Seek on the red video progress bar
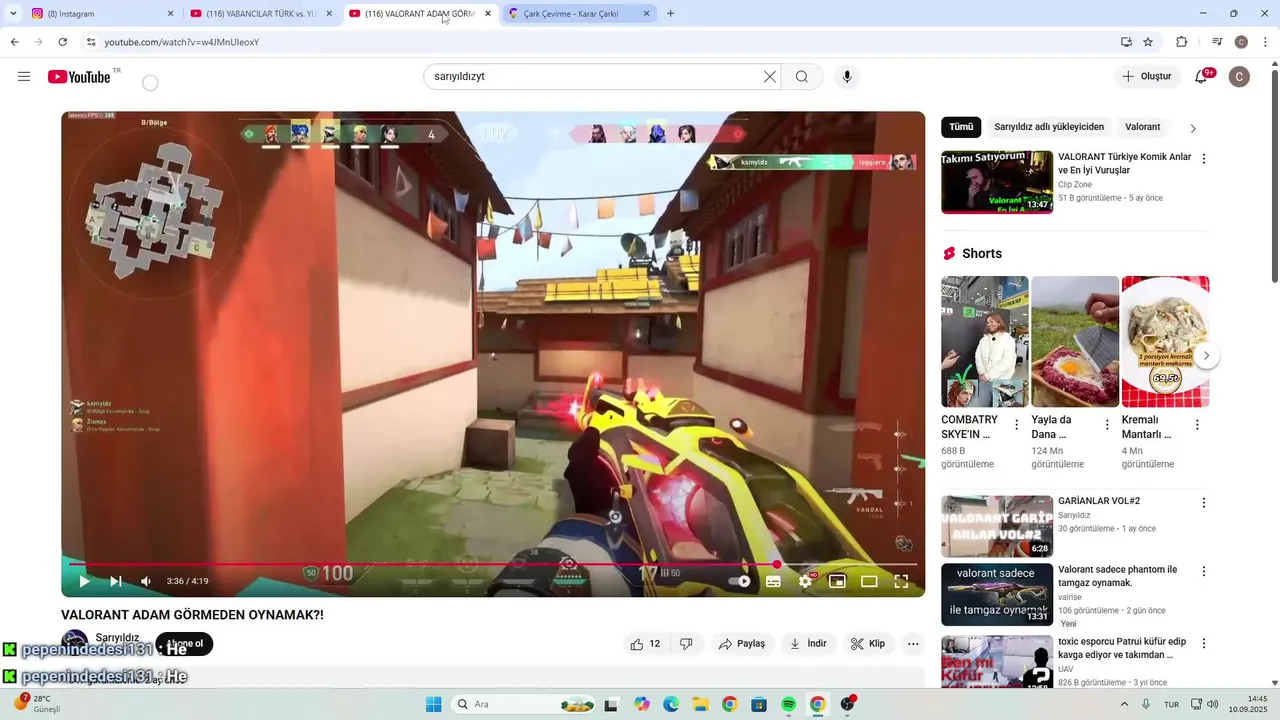The height and width of the screenshot is (720, 1280). click(493, 565)
